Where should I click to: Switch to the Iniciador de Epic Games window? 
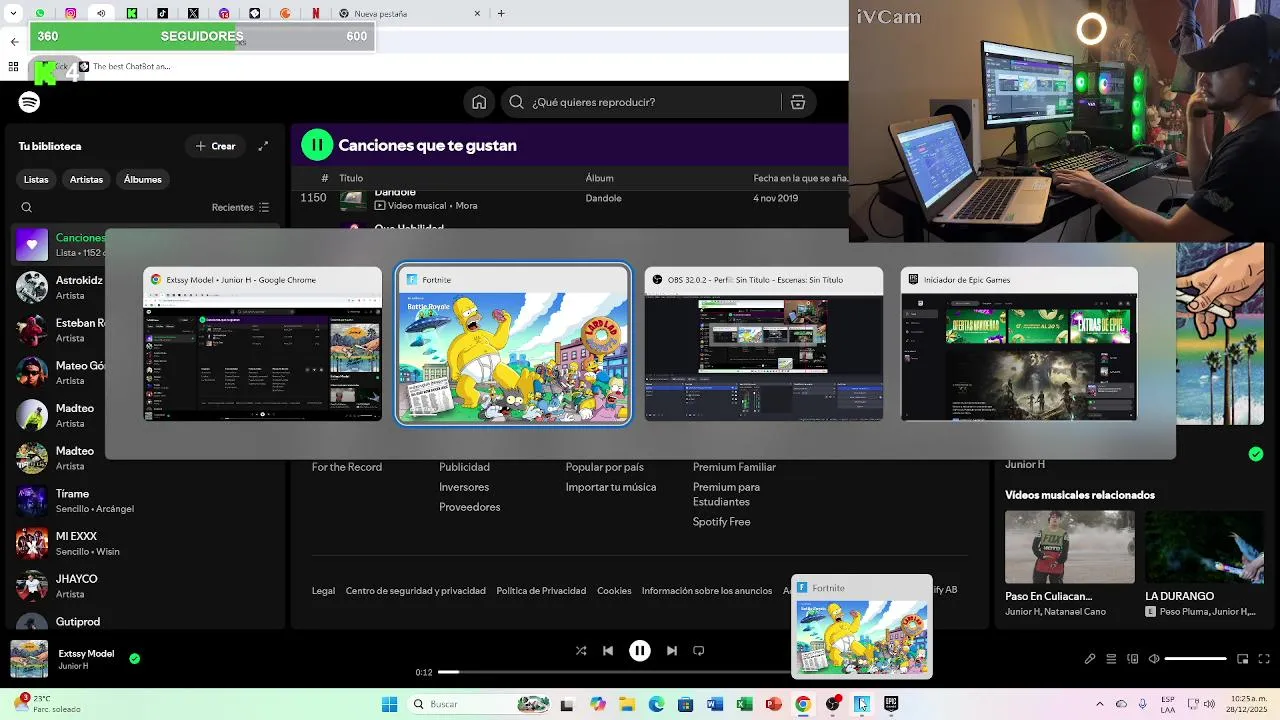point(1019,344)
